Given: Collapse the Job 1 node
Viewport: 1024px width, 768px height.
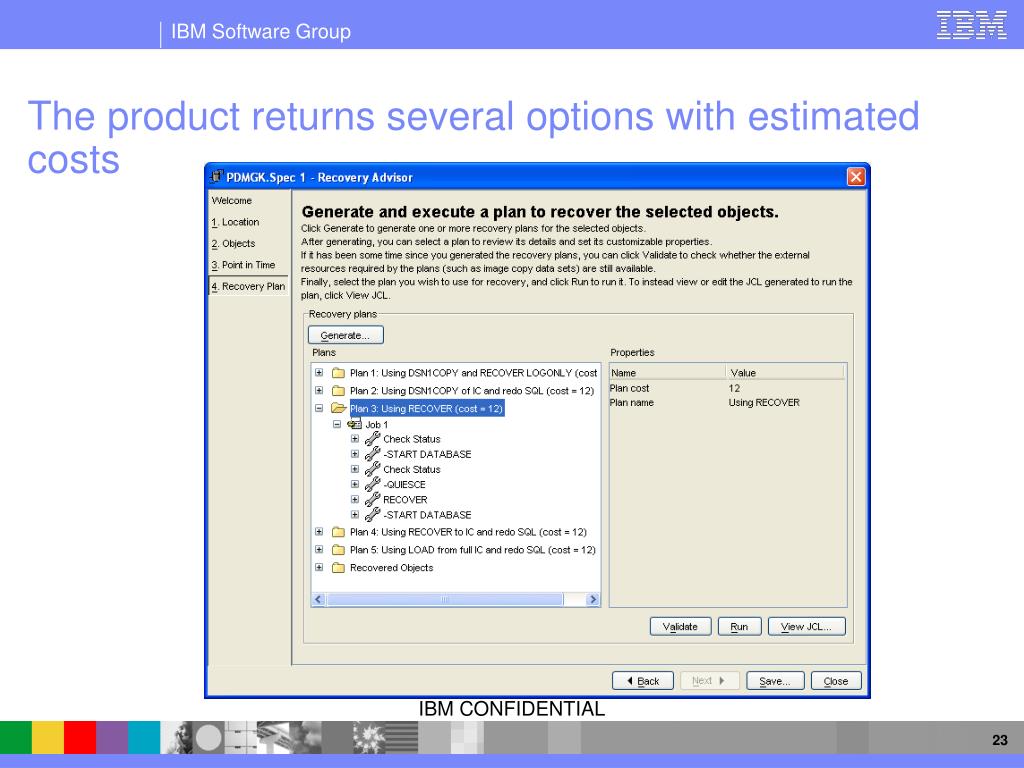Looking at the screenshot, I should click(337, 424).
